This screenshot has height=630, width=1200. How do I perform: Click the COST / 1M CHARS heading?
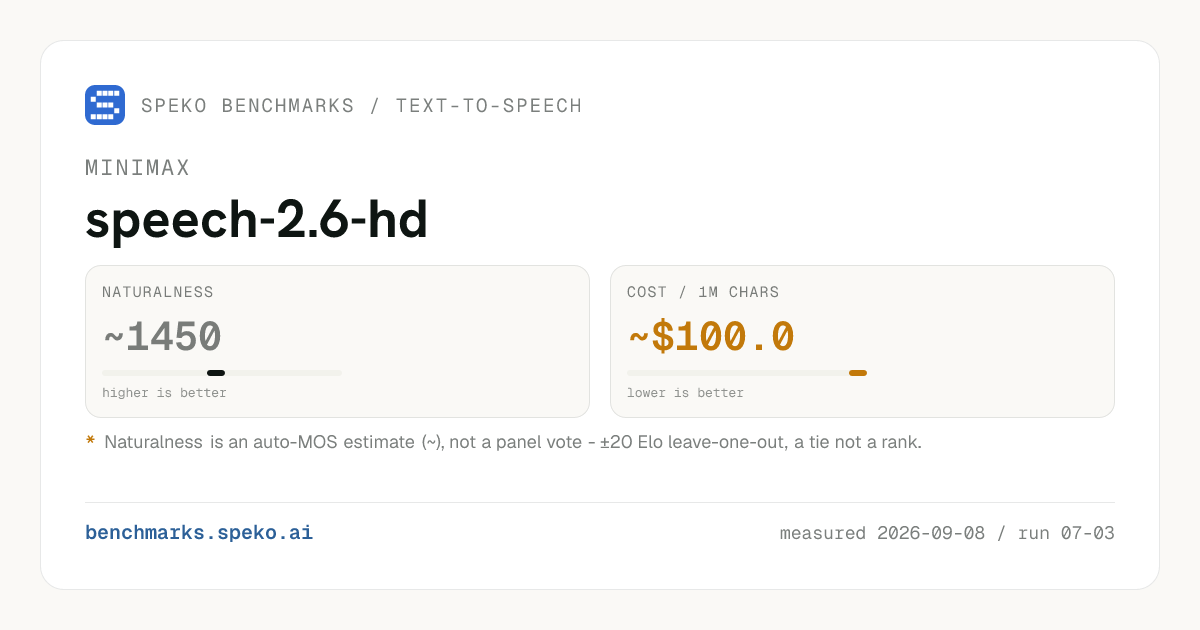tap(703, 293)
